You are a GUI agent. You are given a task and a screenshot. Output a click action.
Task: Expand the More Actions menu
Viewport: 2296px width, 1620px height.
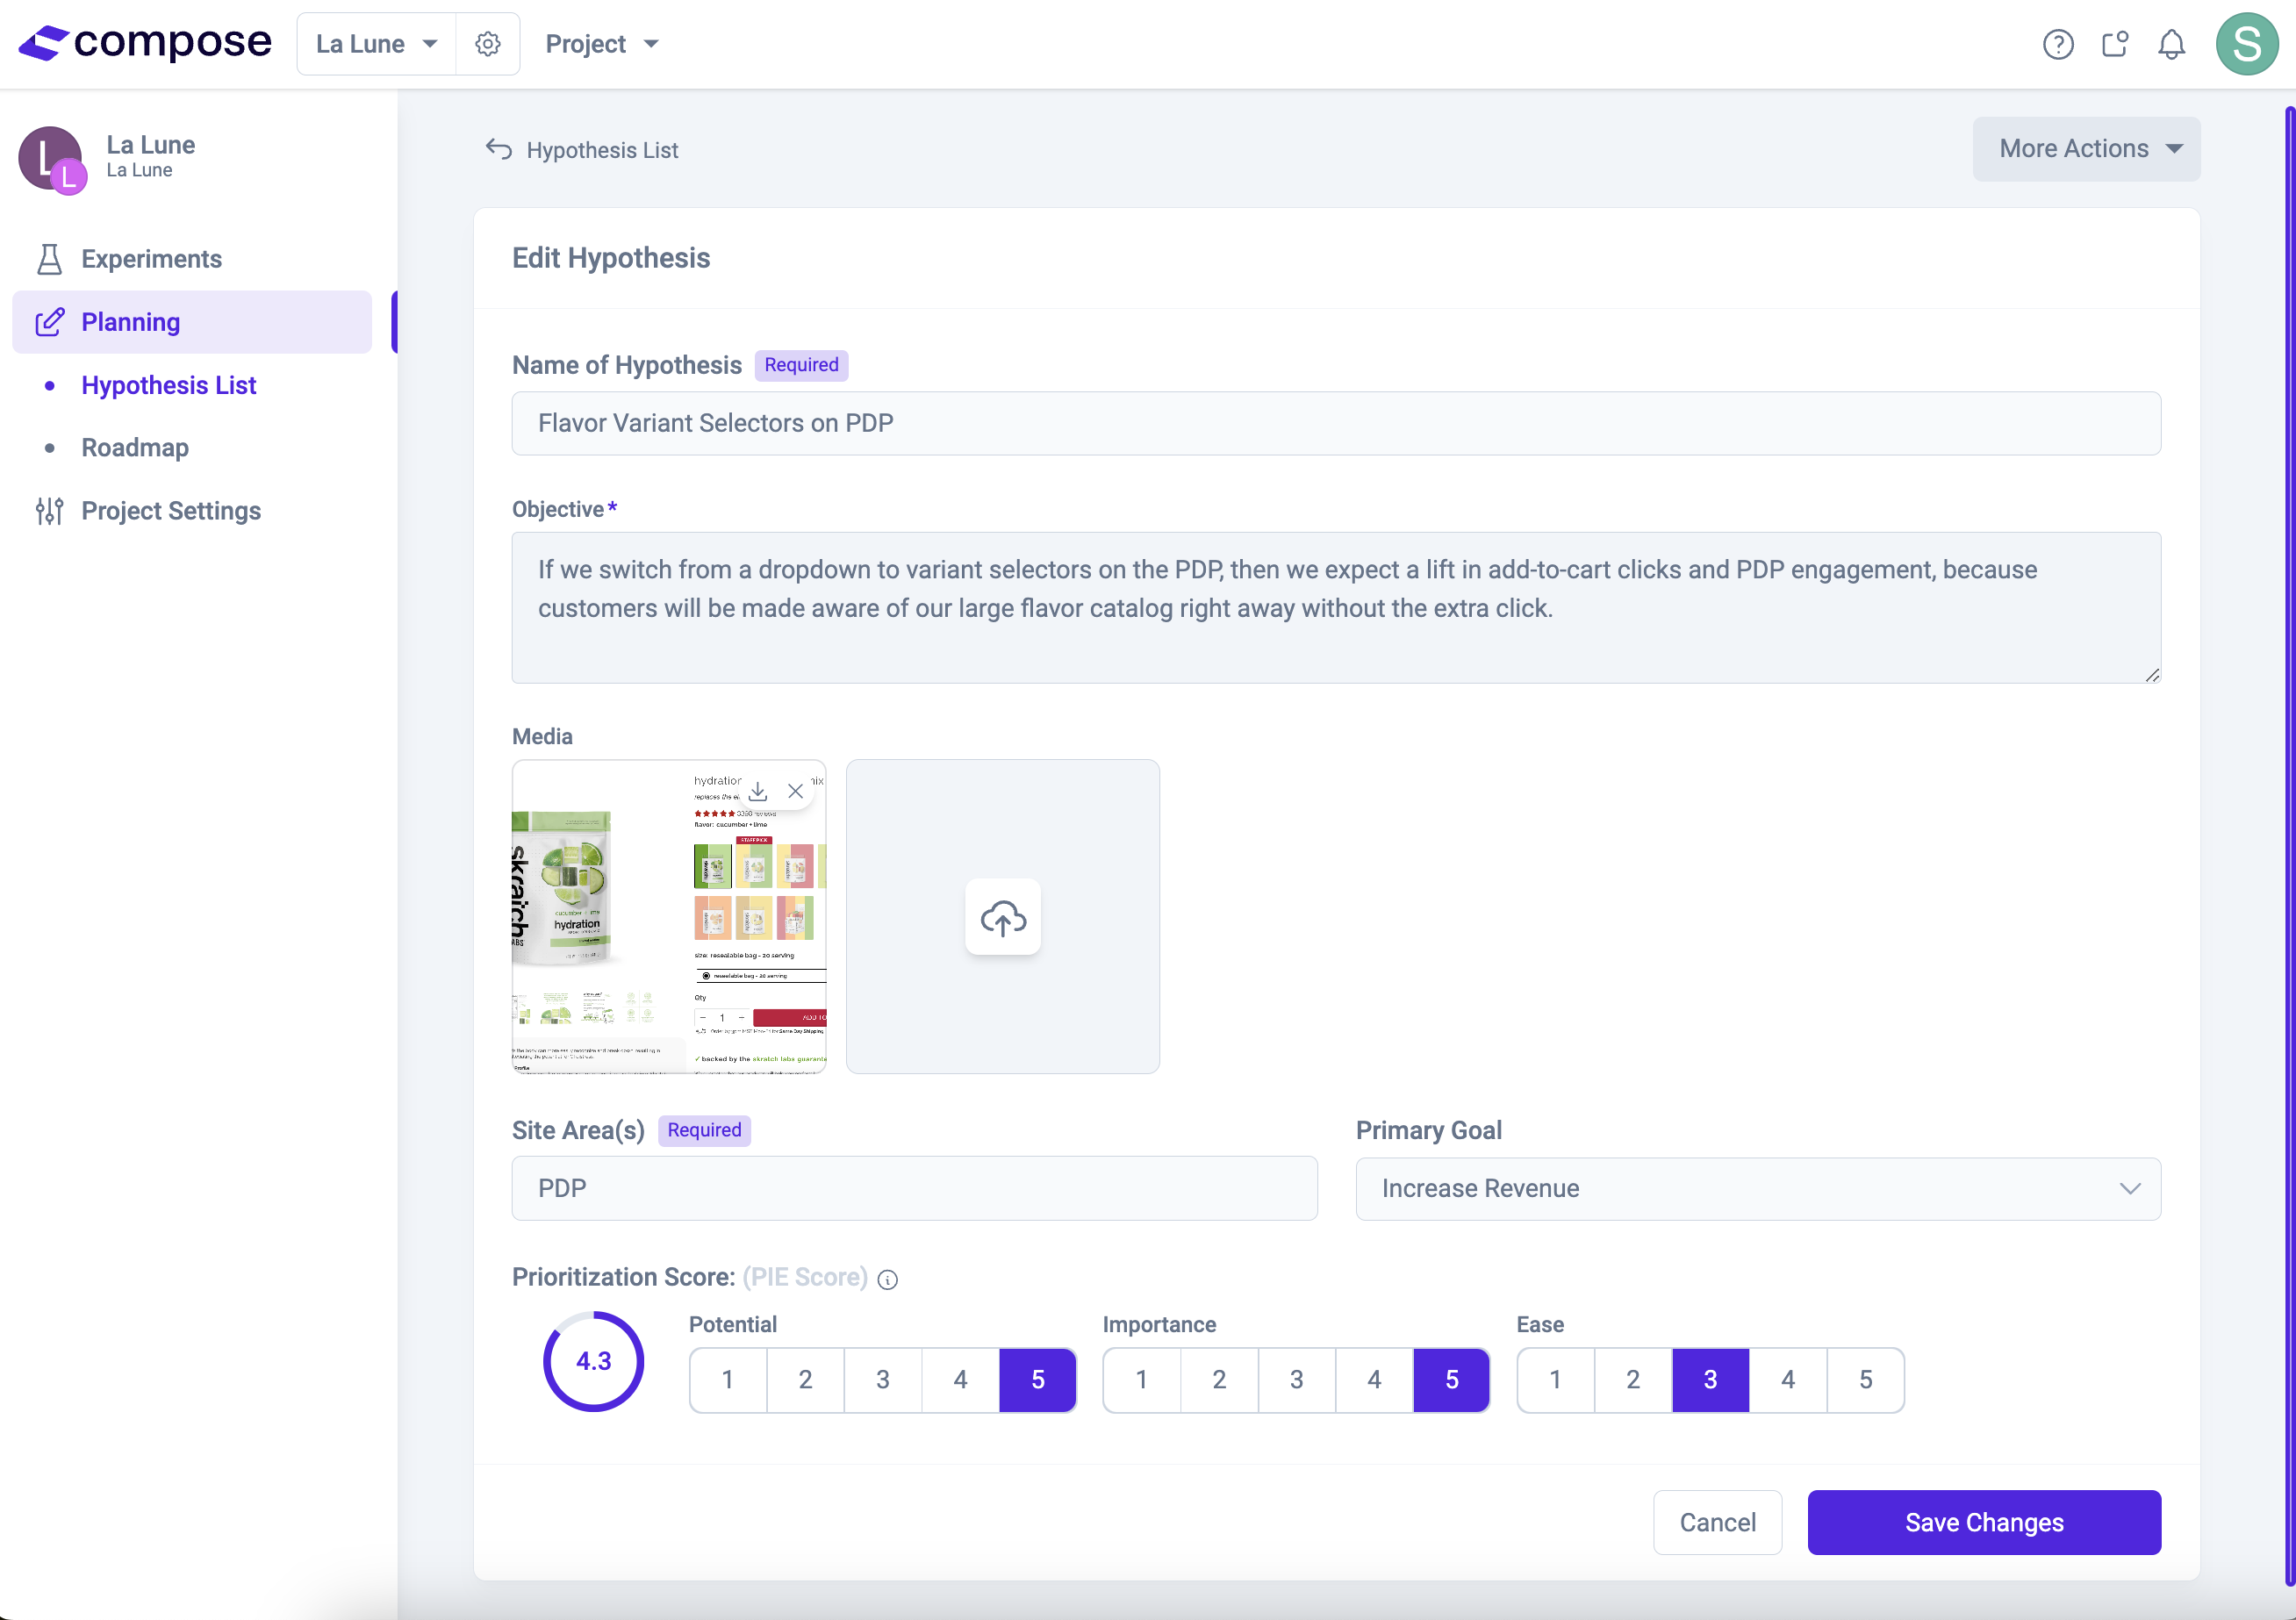point(2085,149)
